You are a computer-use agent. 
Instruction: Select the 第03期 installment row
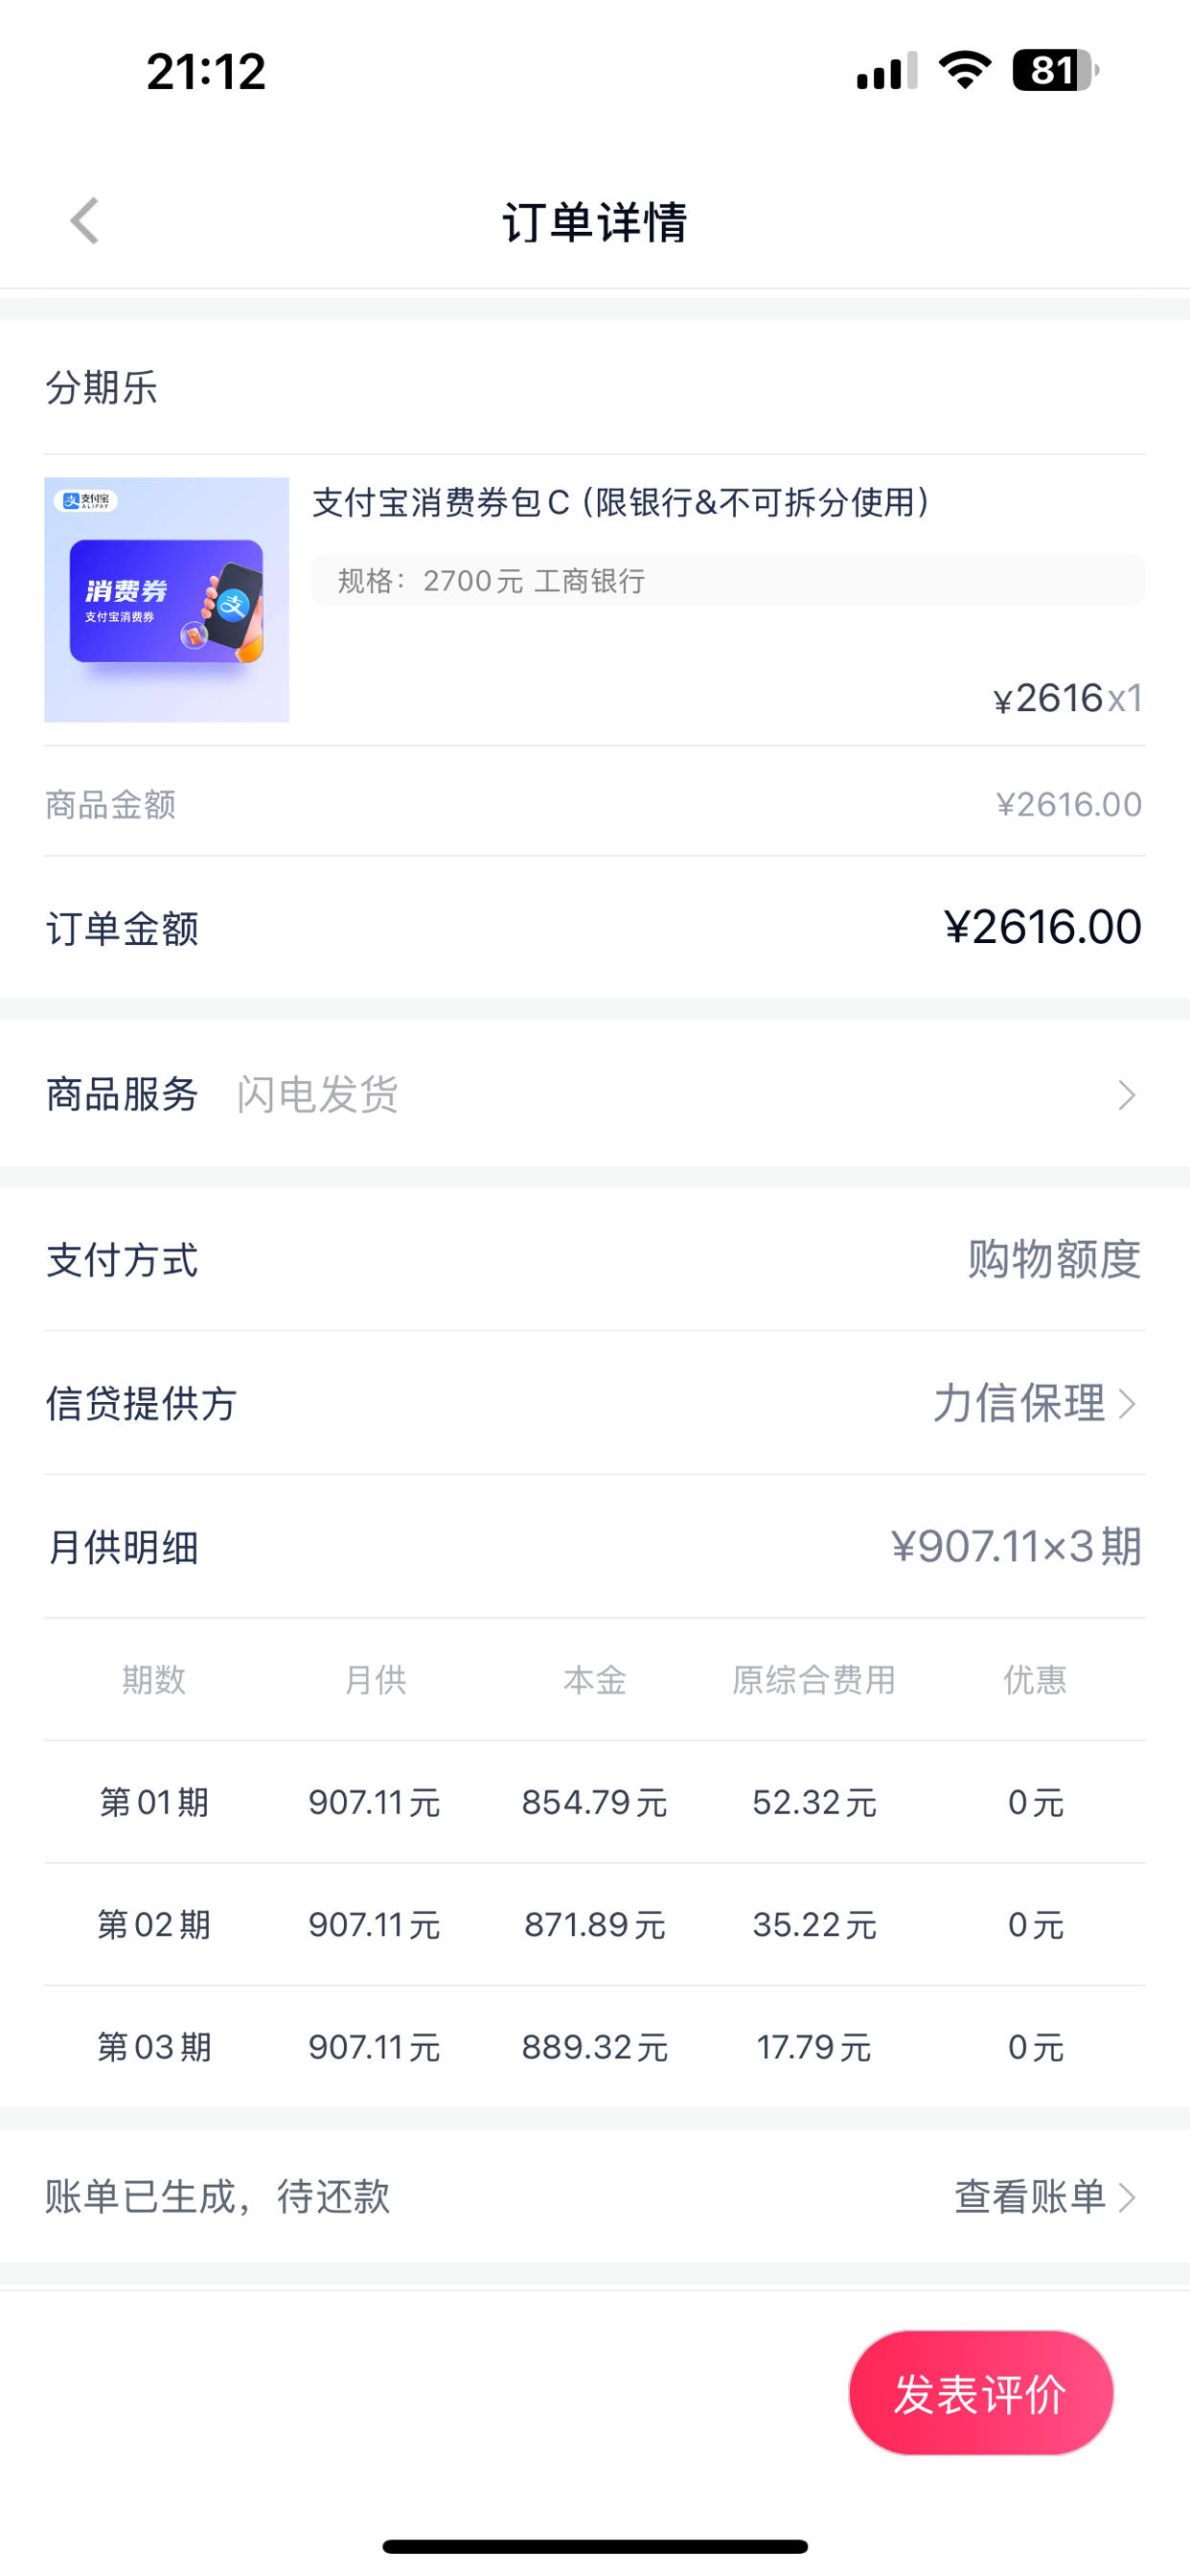pyautogui.click(x=595, y=2047)
